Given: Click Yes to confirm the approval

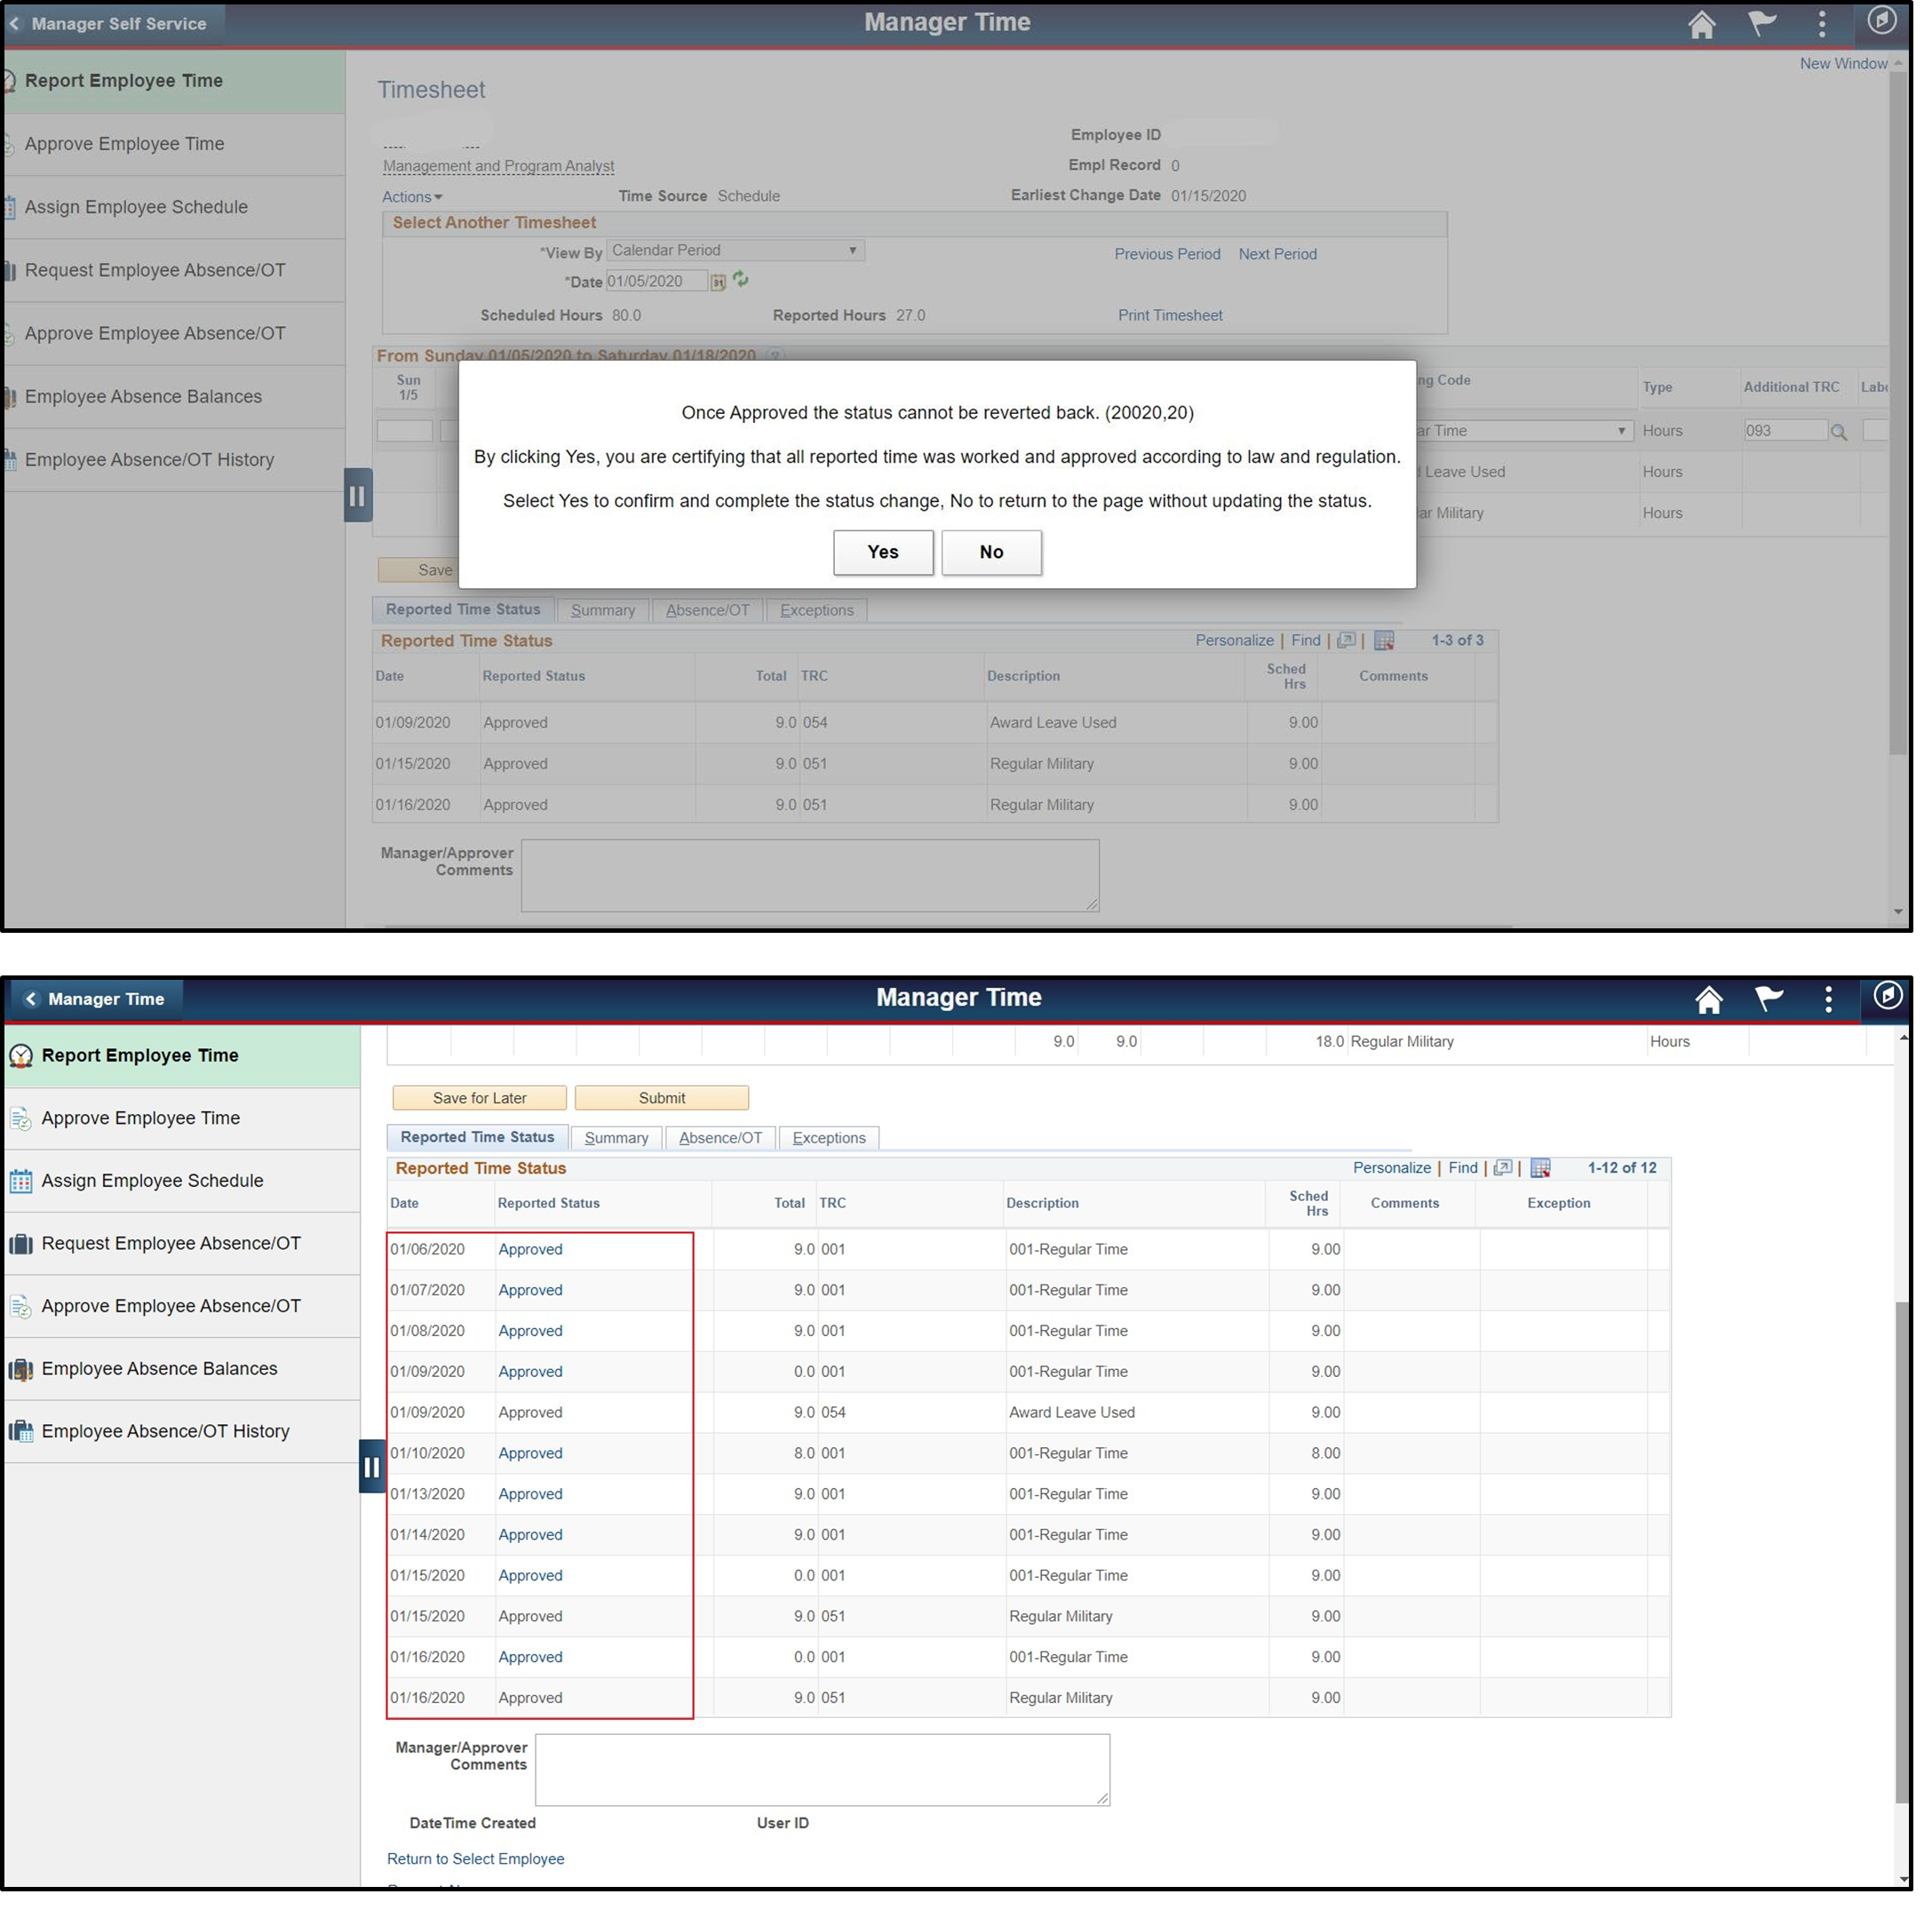Looking at the screenshot, I should point(883,552).
